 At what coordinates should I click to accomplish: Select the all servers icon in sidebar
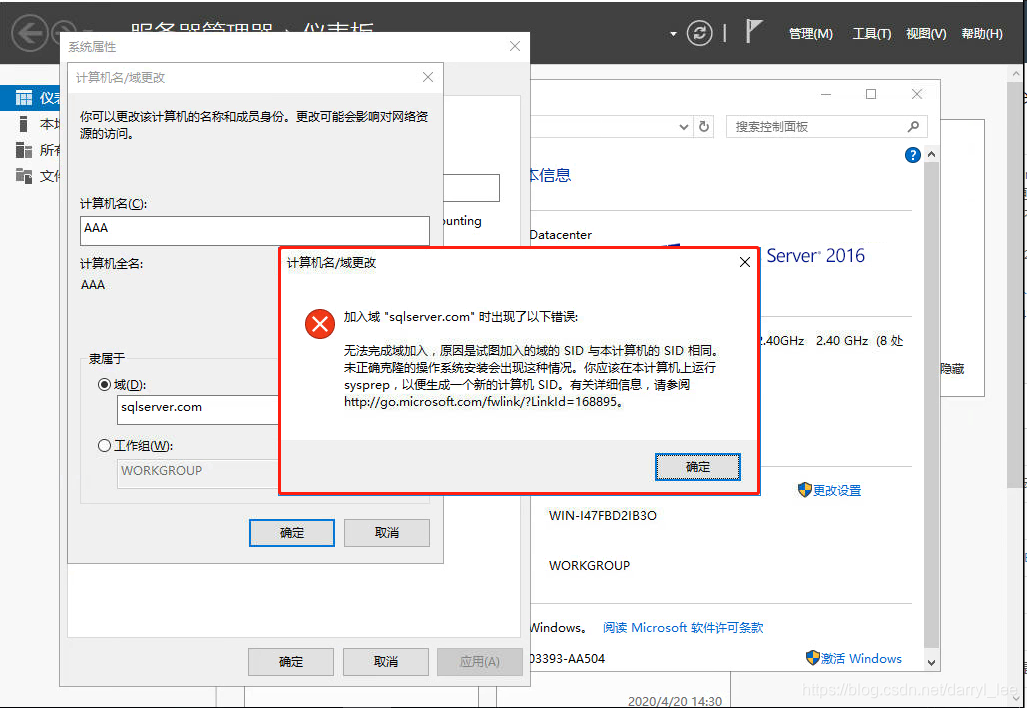24,150
